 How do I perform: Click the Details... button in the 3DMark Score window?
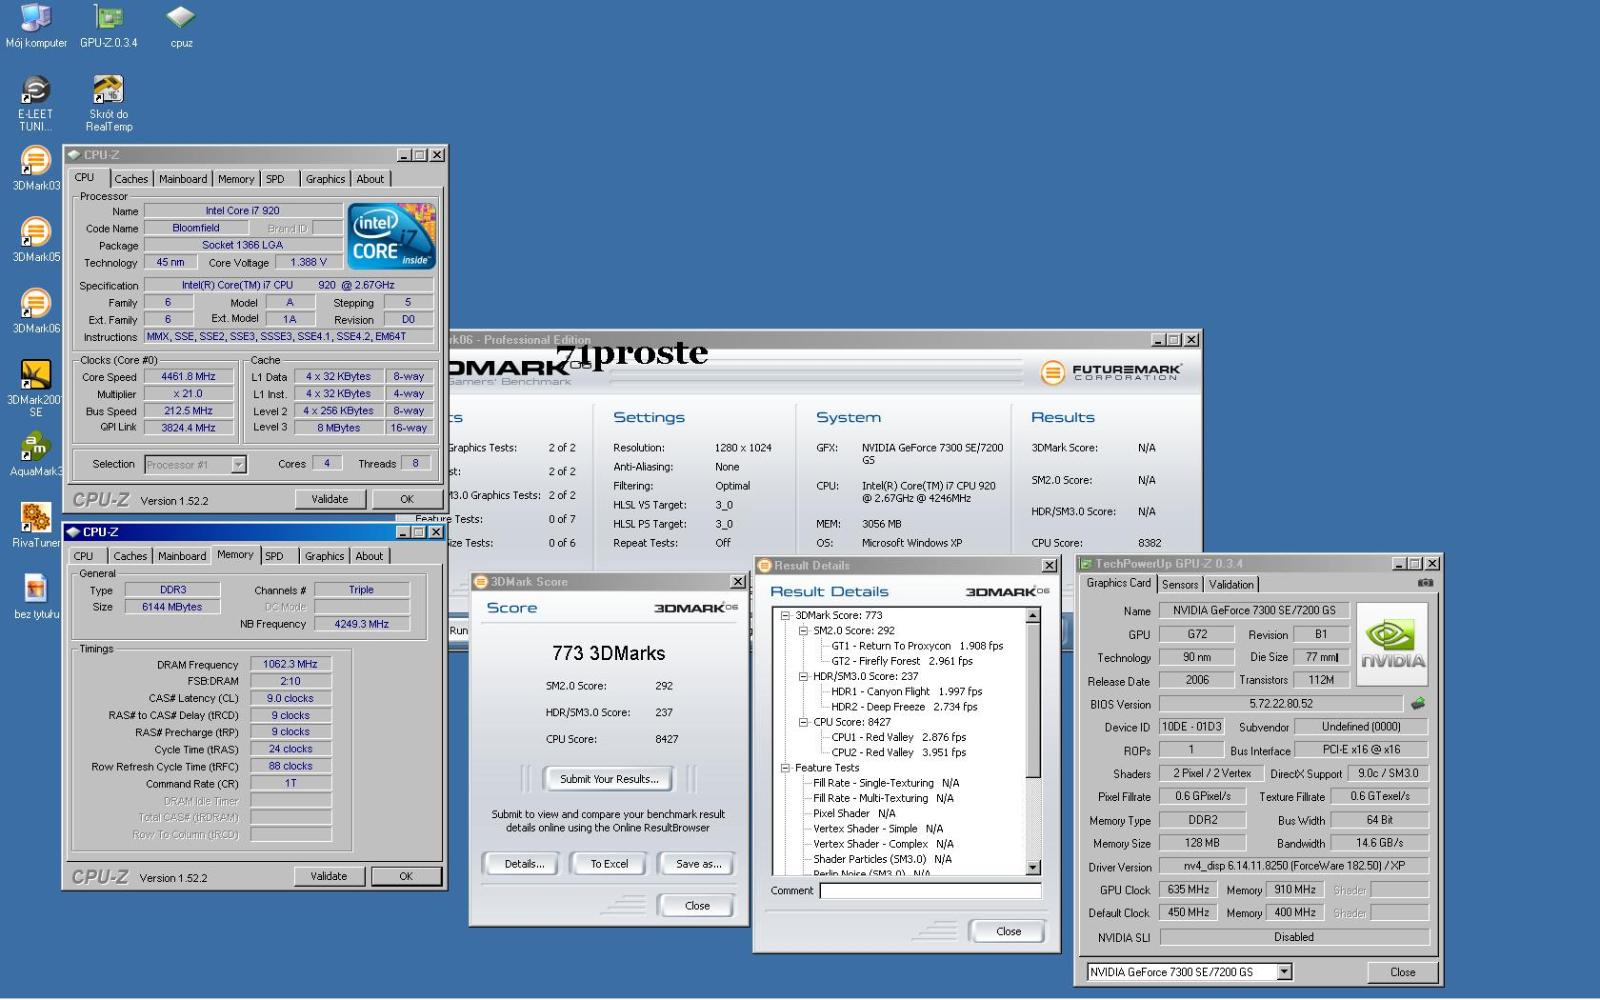524,864
